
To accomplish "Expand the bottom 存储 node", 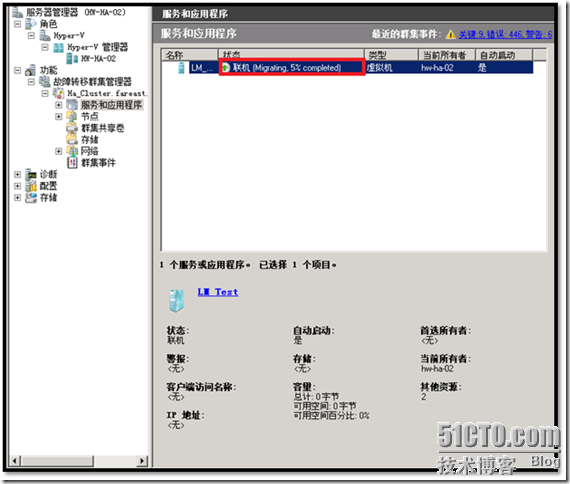I will pyautogui.click(x=17, y=198).
